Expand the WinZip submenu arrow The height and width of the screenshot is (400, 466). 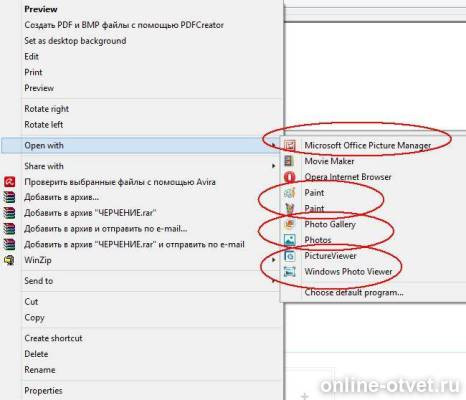click(x=273, y=260)
